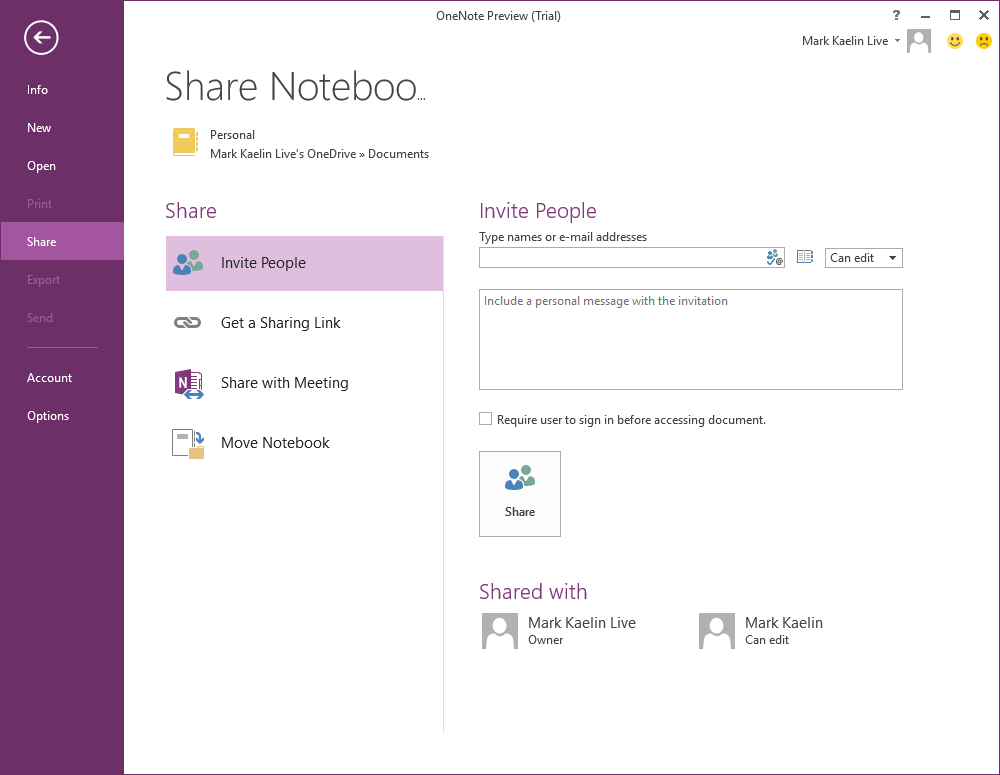Click the Share button to send invitation
Screen dimensions: 1000x775
[x=520, y=494]
